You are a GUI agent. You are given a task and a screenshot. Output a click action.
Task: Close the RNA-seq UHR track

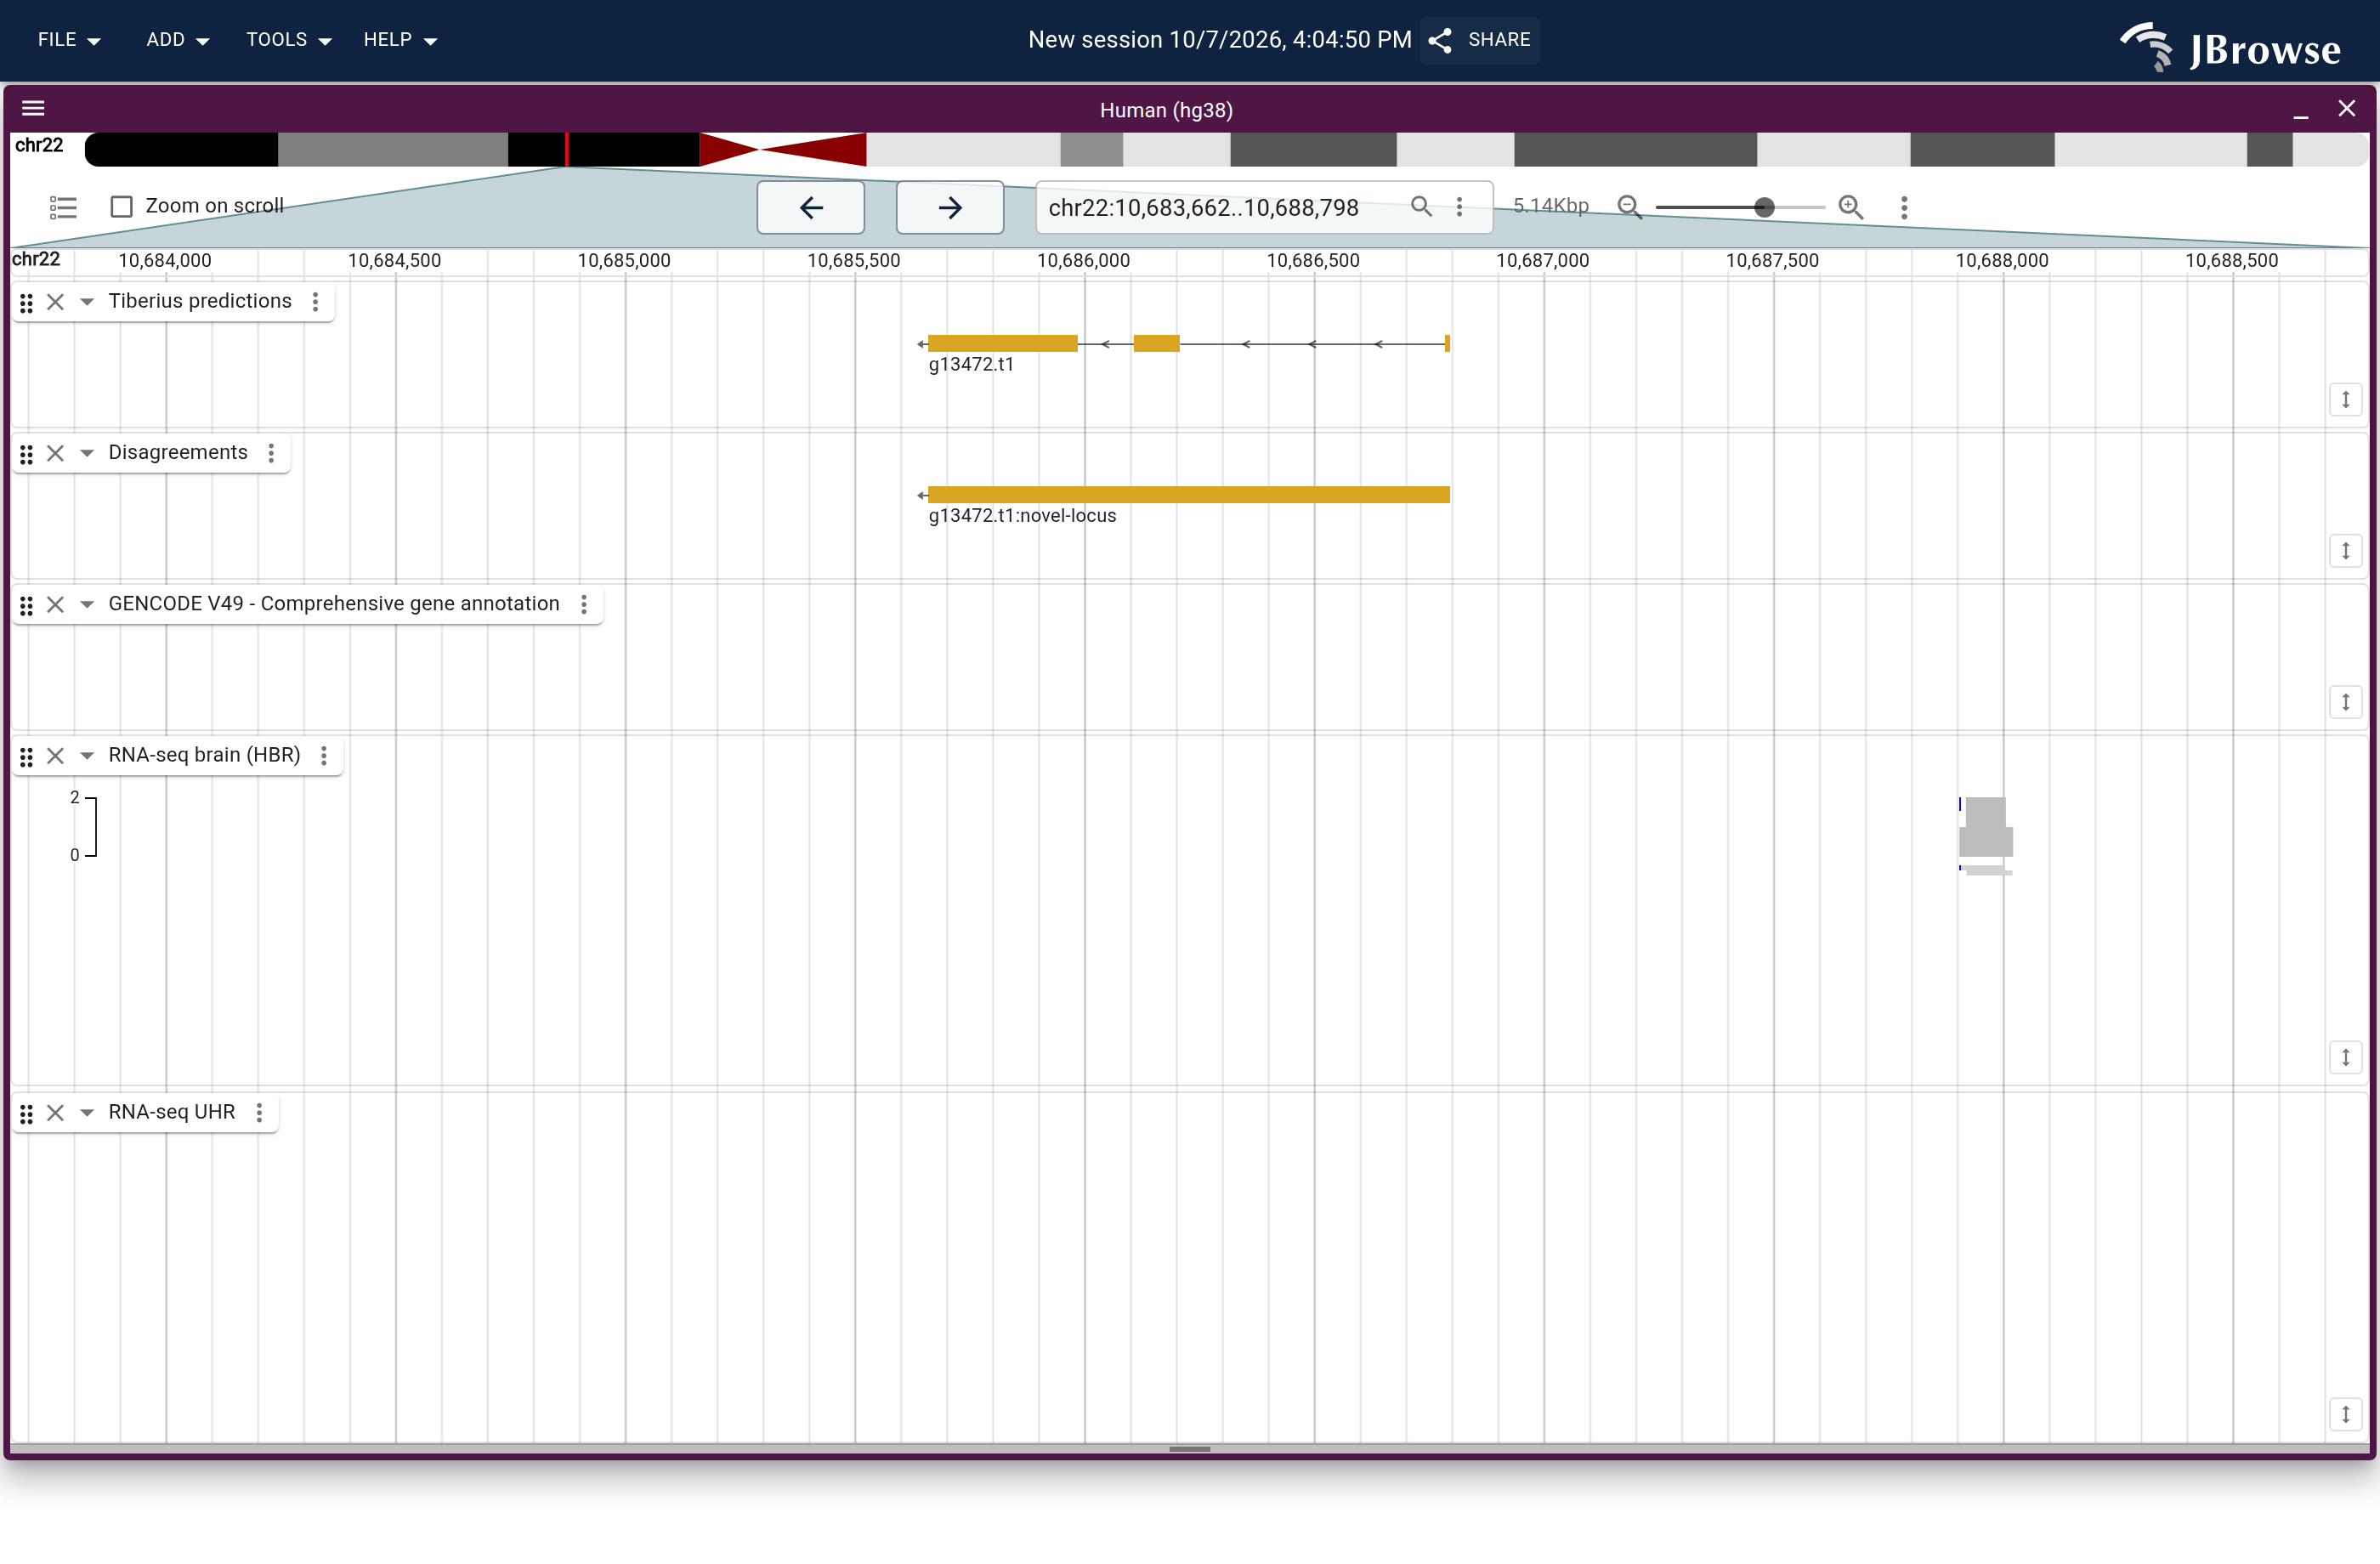coord(56,1113)
